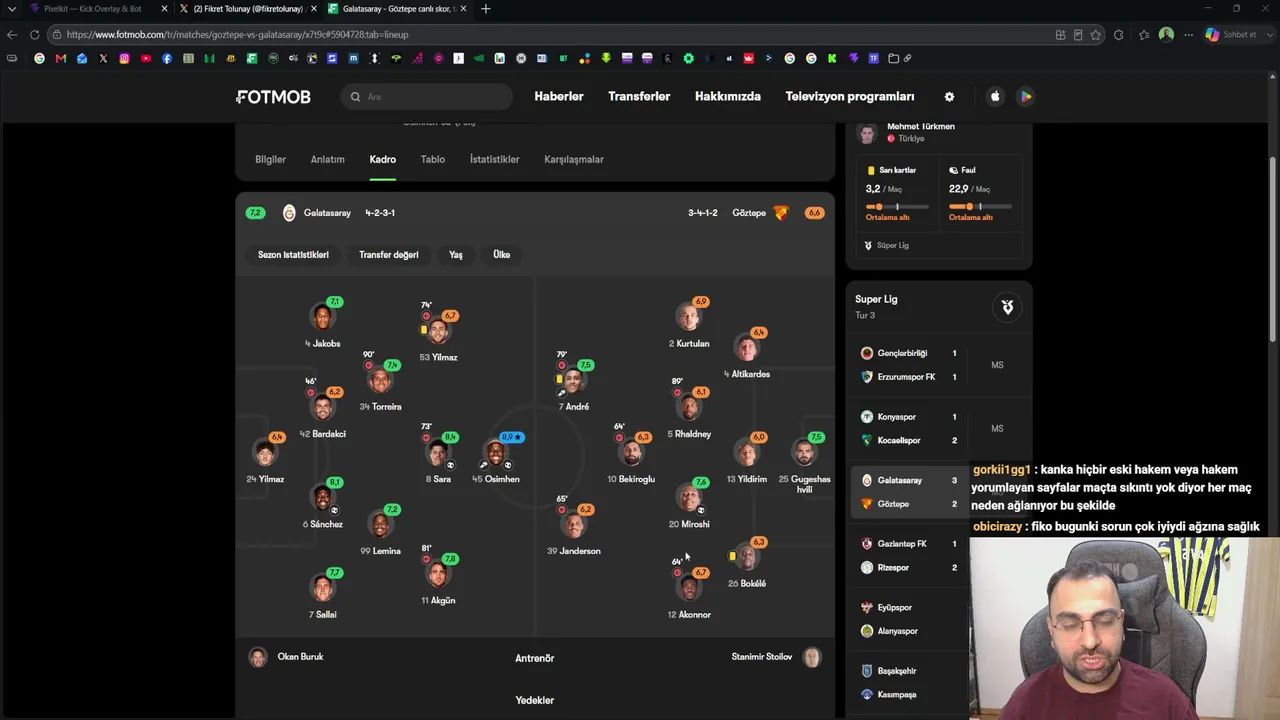1280x720 pixels.
Task: Open the Facebook bookmark
Action: [167, 58]
